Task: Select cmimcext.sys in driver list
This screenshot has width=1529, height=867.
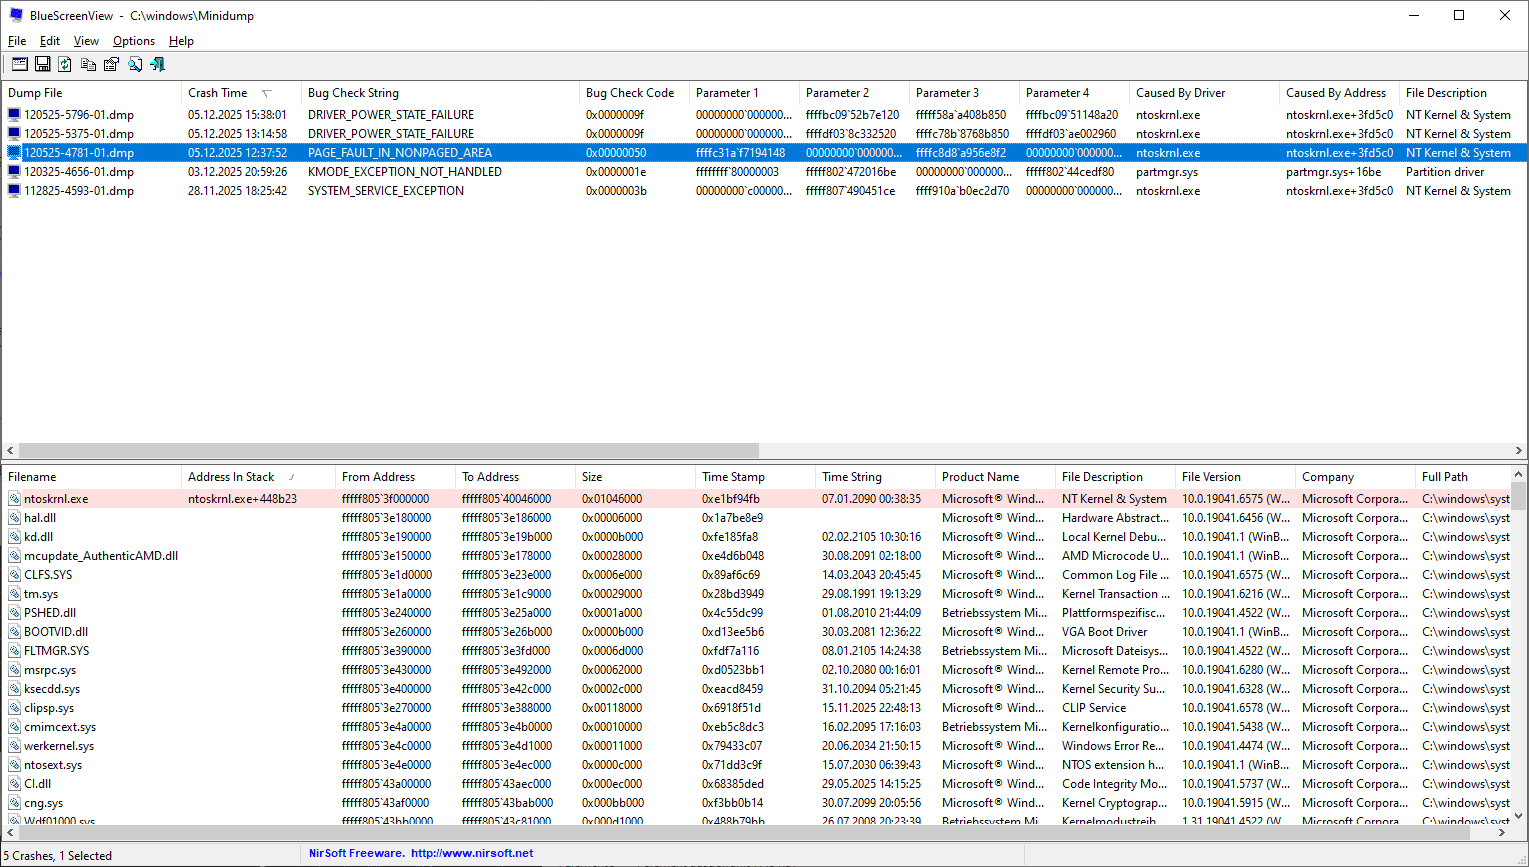Action: (60, 727)
